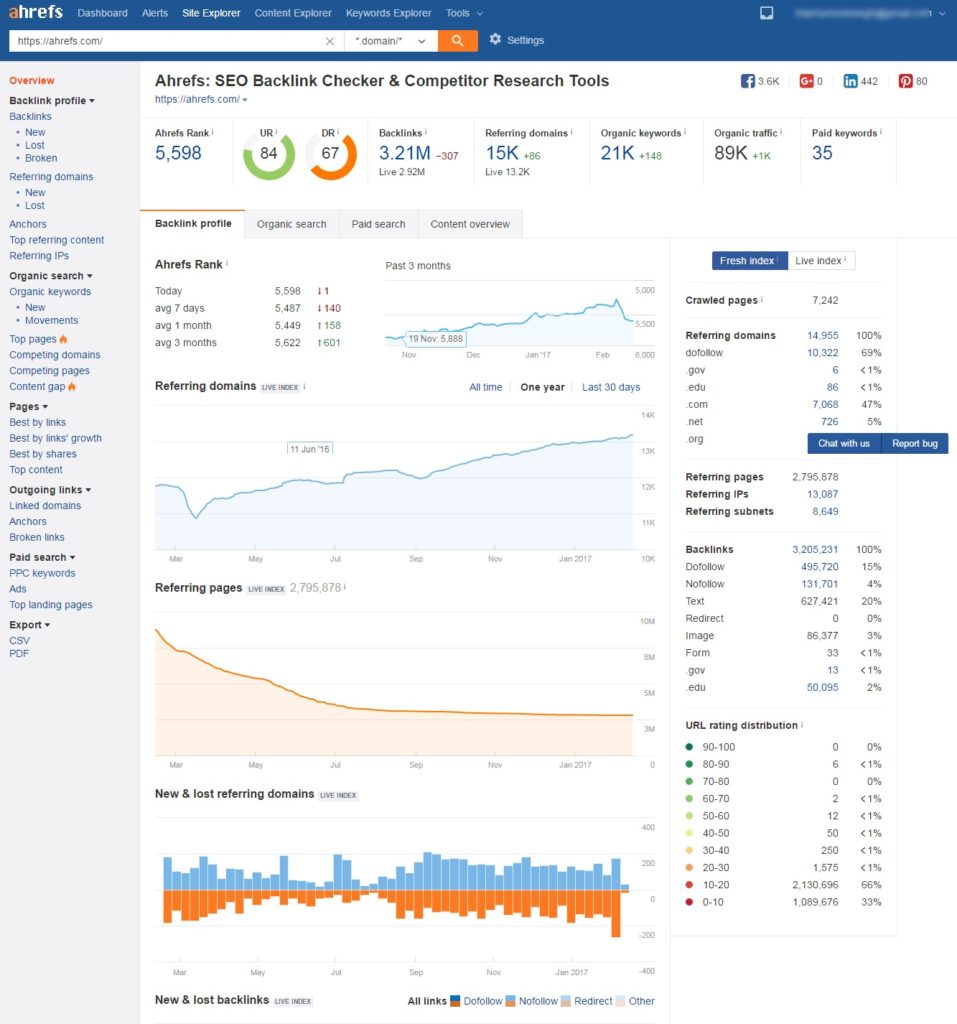The height and width of the screenshot is (1024, 957).
Task: Click the Other legend color swatch
Action: 621,1001
